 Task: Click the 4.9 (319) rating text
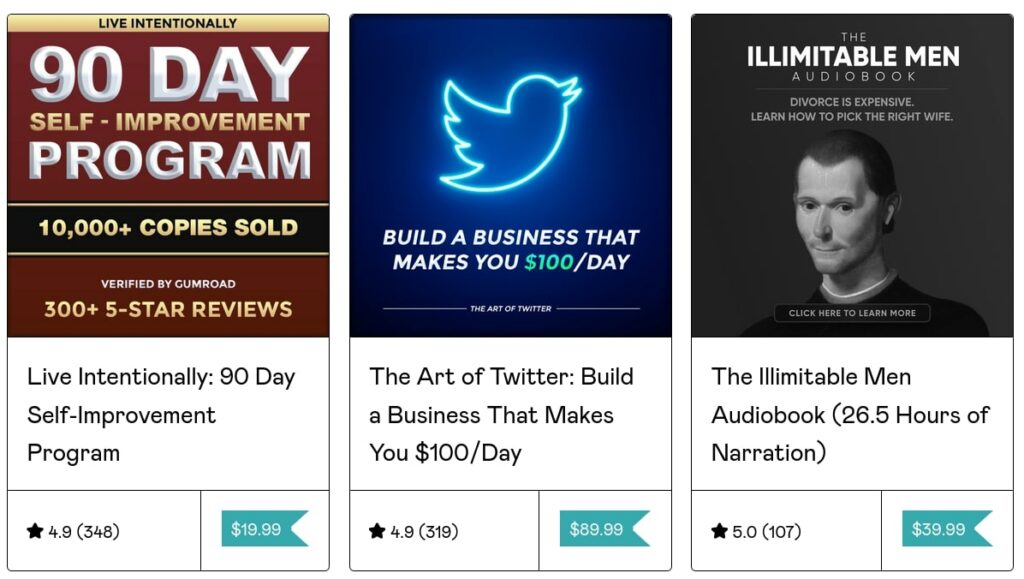(426, 531)
